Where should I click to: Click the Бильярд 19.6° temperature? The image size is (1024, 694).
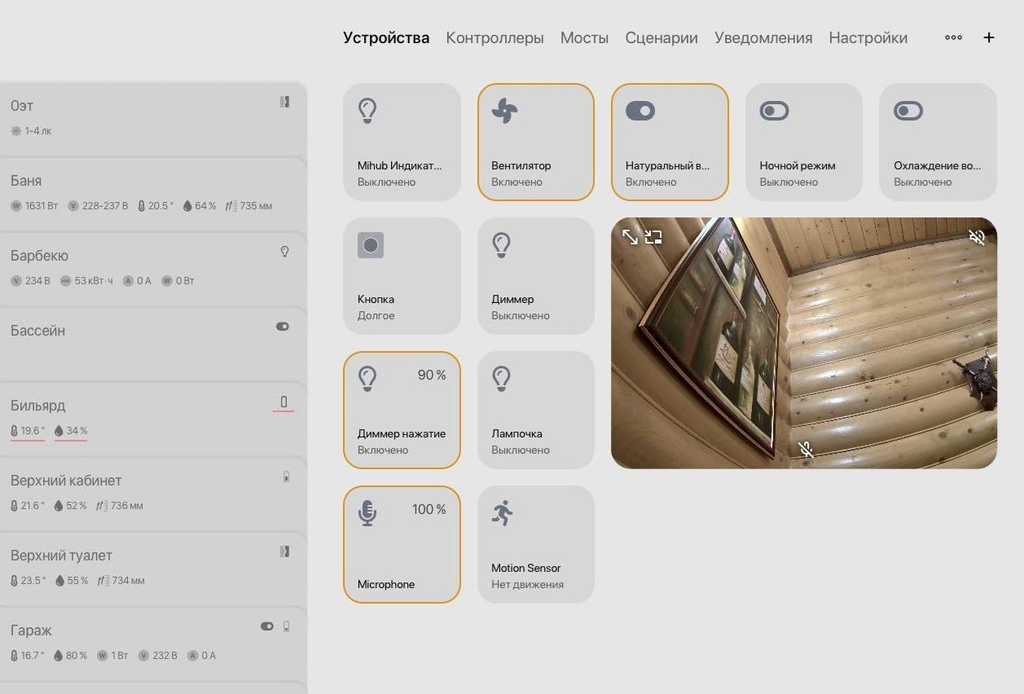[27, 431]
